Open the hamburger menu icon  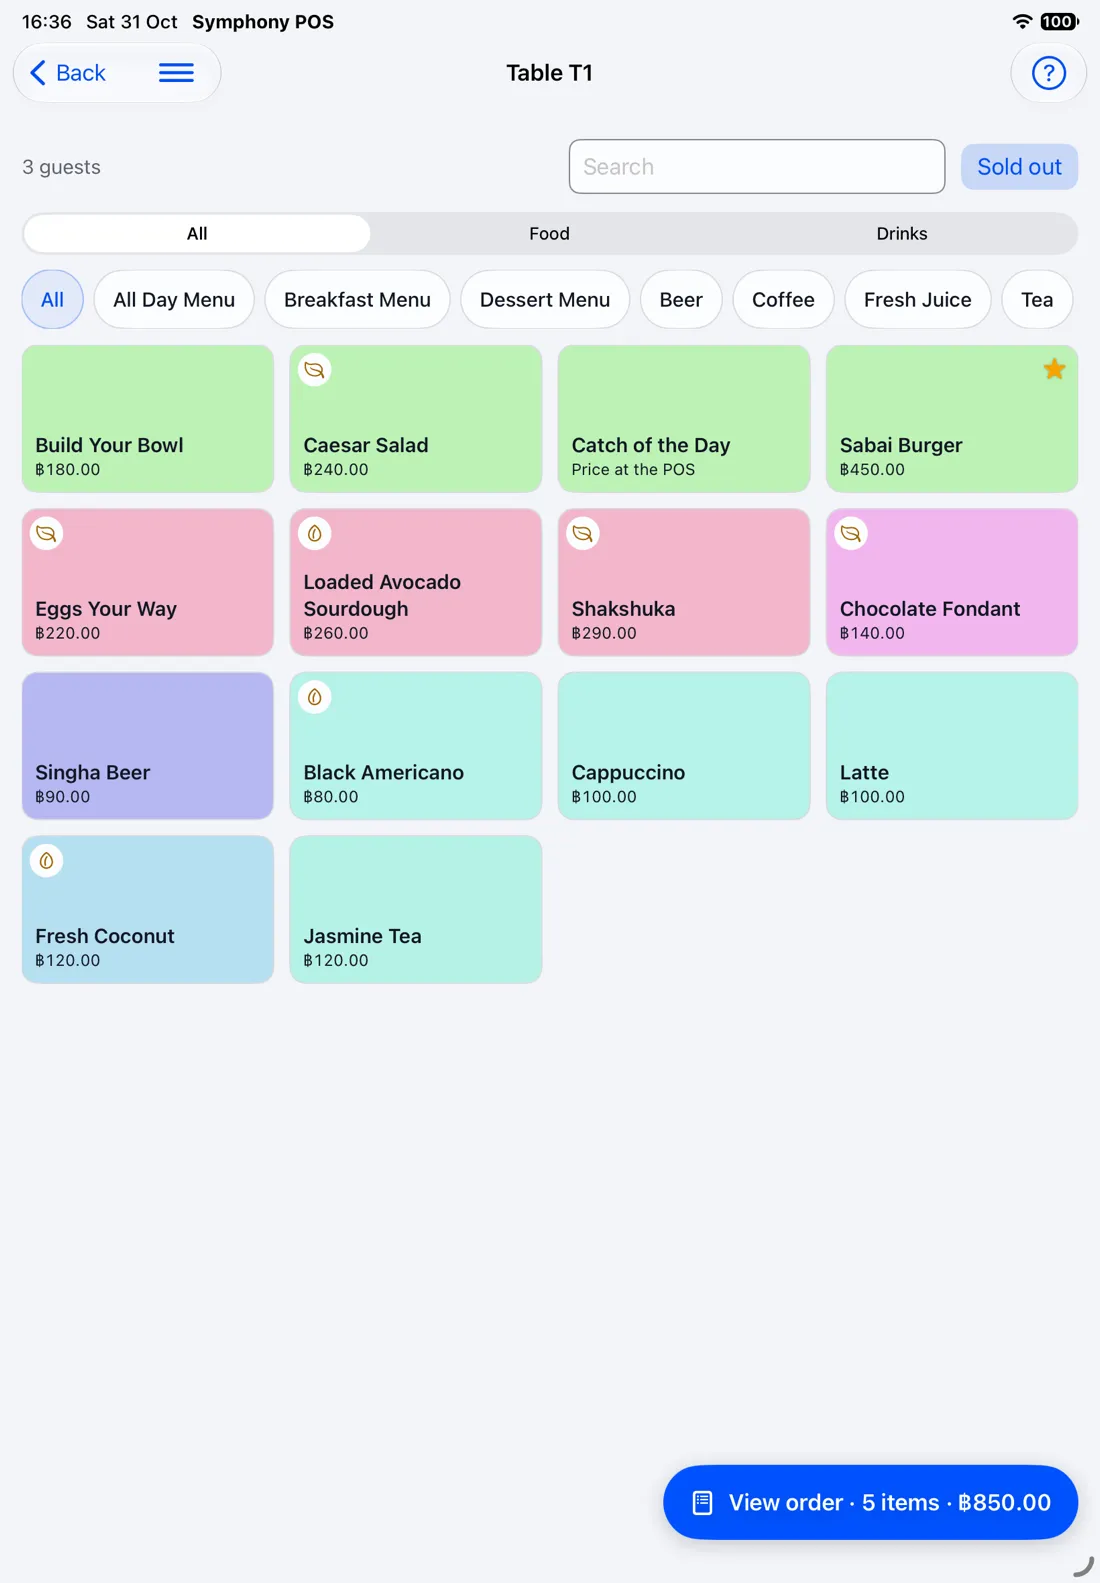coord(176,73)
